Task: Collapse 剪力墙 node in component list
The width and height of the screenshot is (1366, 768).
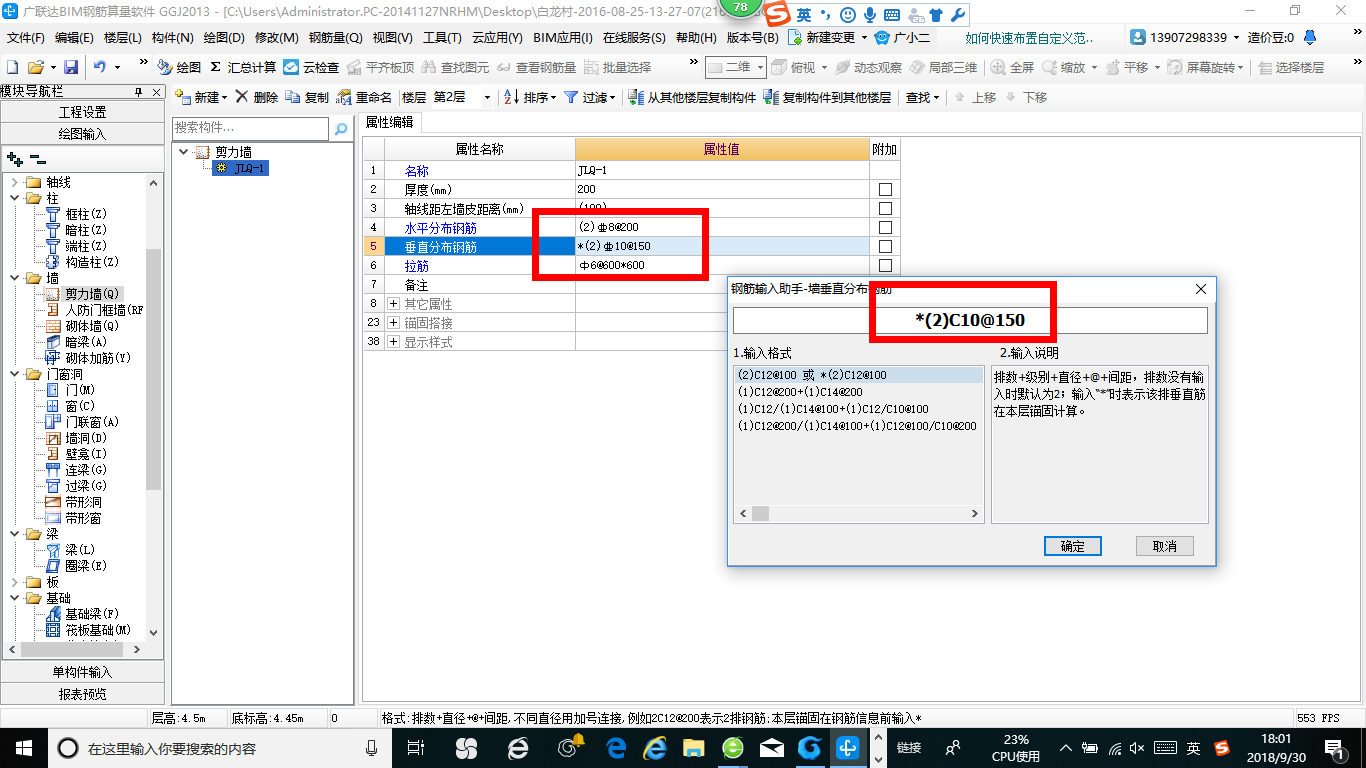Action: tap(184, 152)
